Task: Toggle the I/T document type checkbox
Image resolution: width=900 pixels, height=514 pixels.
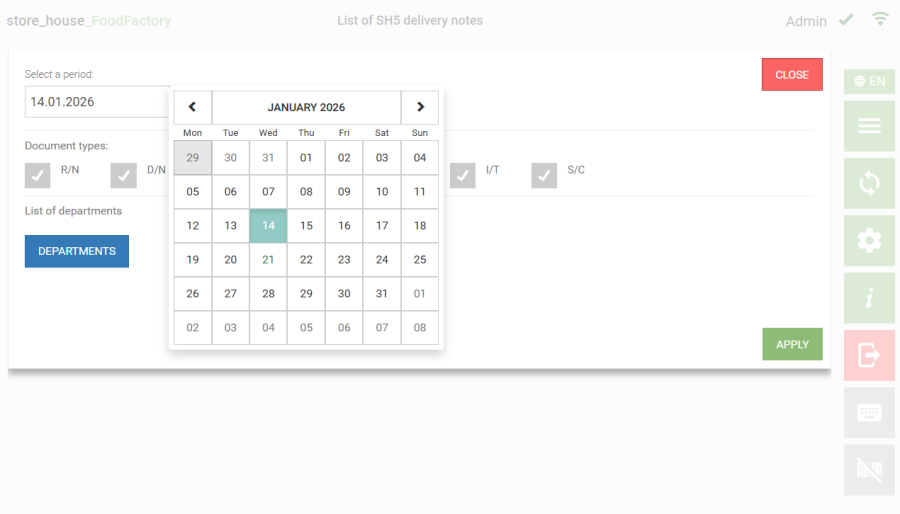Action: pos(463,175)
